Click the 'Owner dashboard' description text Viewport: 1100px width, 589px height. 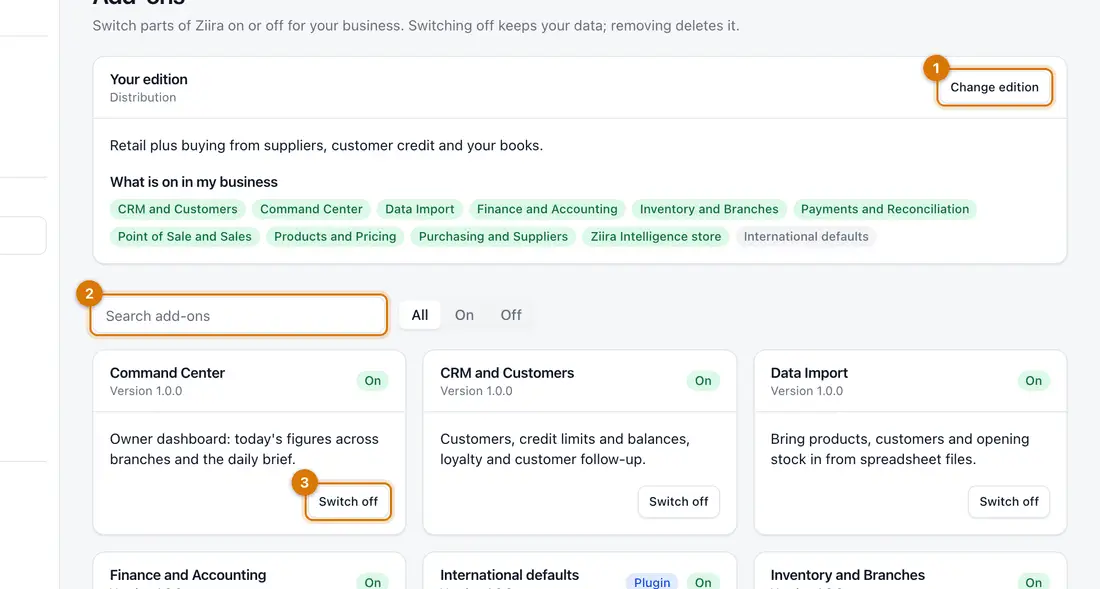pos(244,449)
